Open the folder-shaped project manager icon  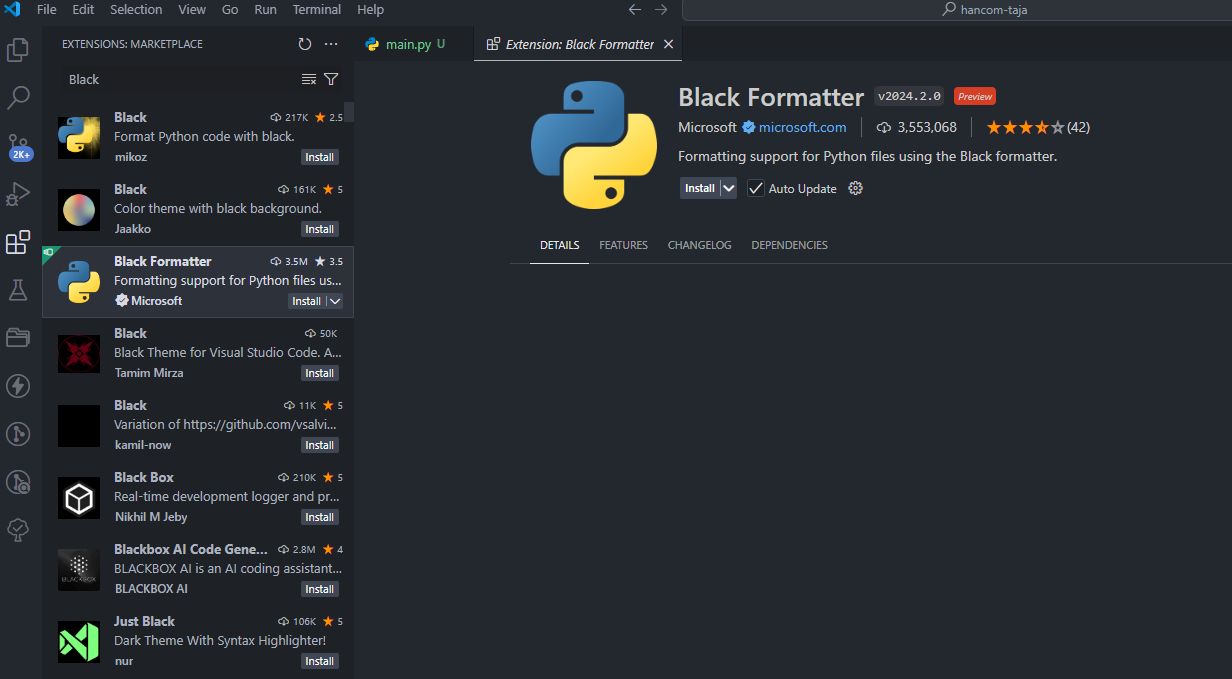coord(18,337)
